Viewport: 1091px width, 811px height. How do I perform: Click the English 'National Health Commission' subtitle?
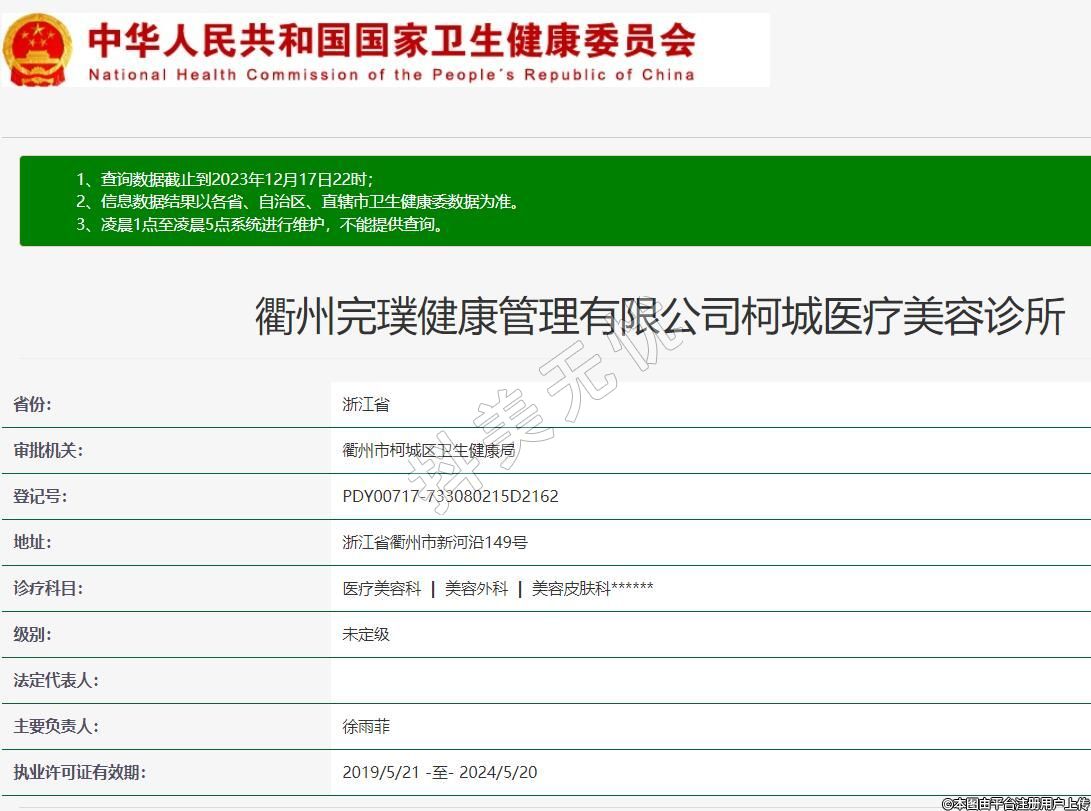(391, 75)
